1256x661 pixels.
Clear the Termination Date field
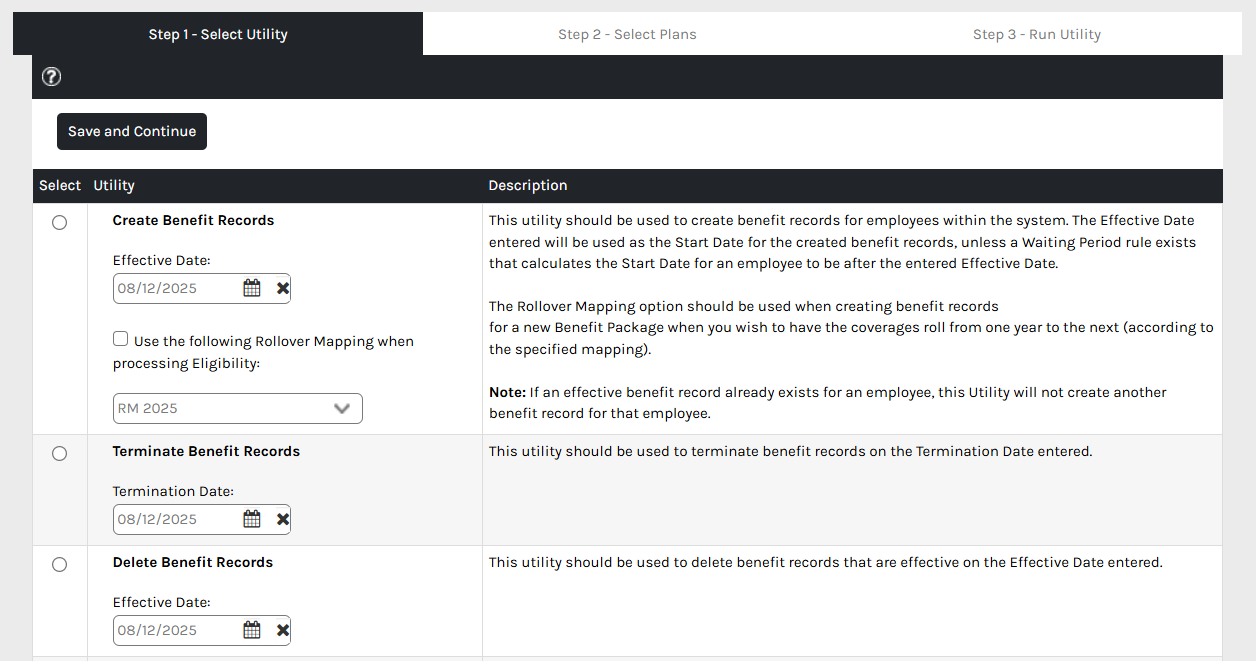(283, 519)
